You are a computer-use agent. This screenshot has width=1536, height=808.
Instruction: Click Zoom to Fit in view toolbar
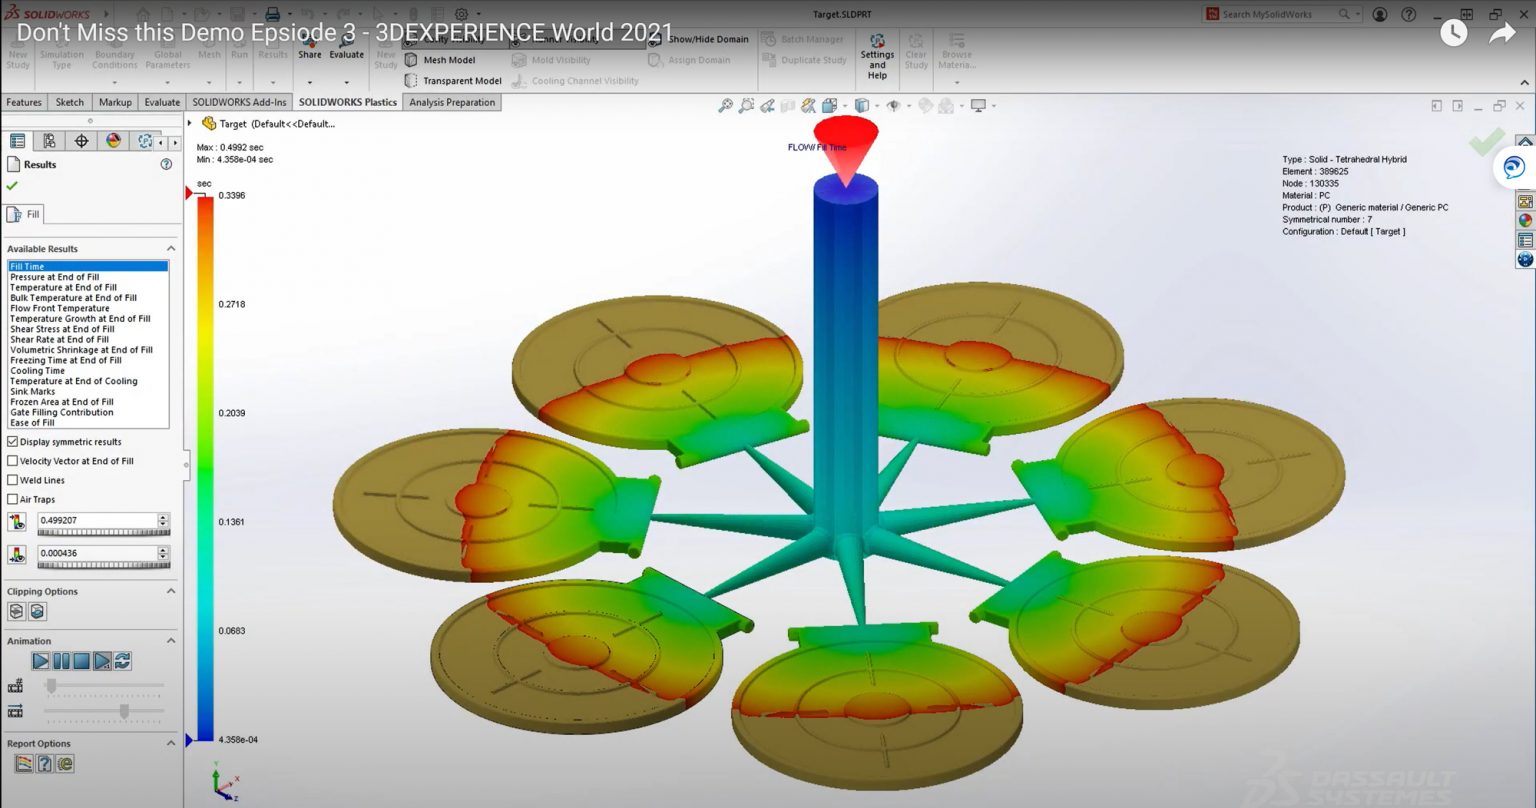[x=726, y=106]
